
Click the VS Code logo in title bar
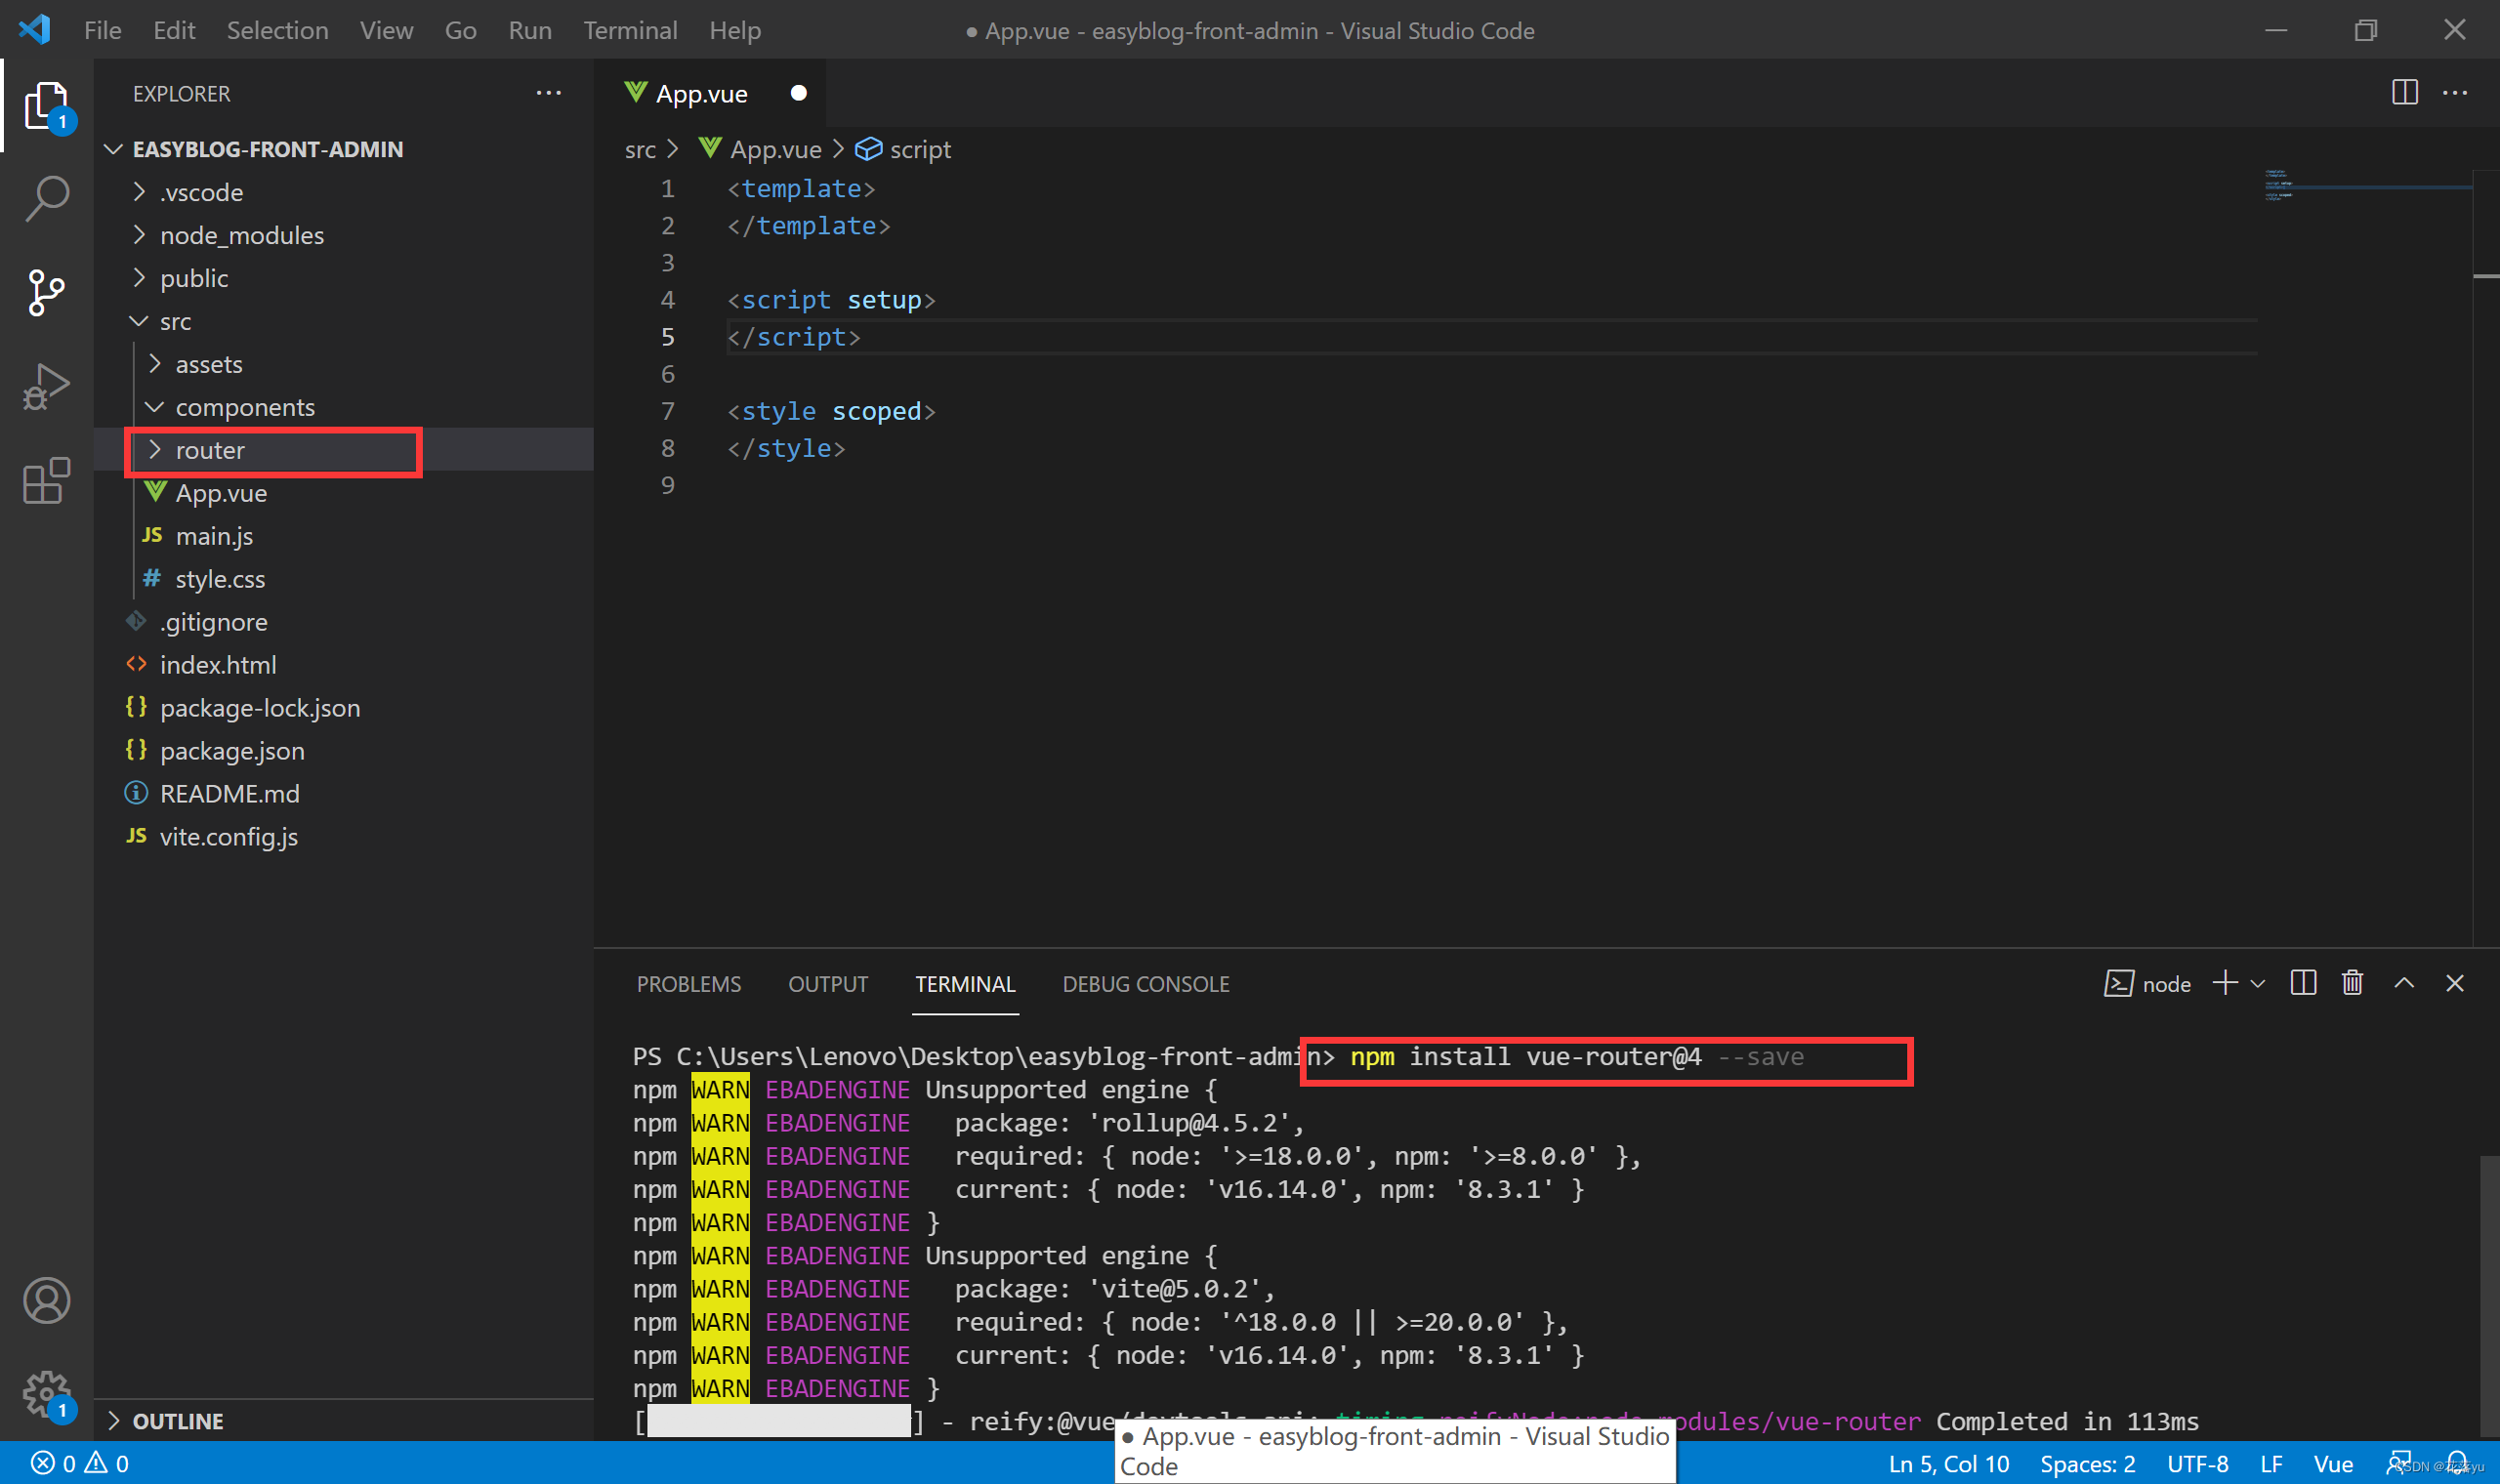pos(35,30)
